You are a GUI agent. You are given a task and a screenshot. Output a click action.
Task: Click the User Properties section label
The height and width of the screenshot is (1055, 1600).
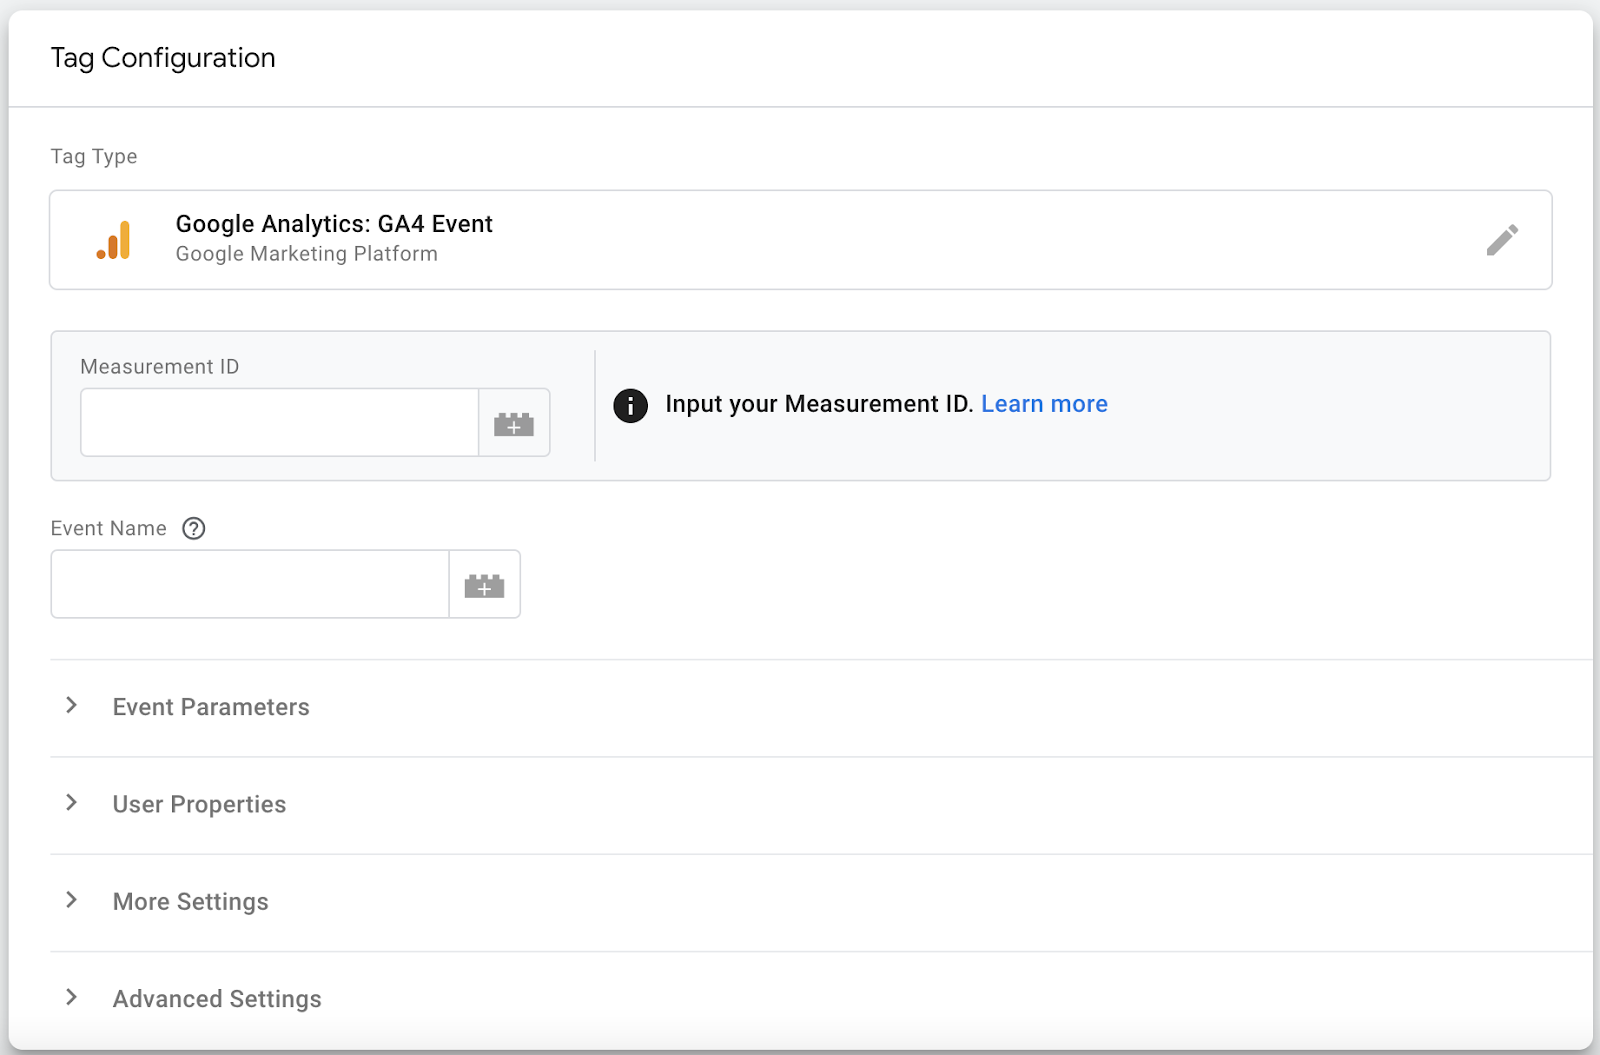tap(199, 804)
